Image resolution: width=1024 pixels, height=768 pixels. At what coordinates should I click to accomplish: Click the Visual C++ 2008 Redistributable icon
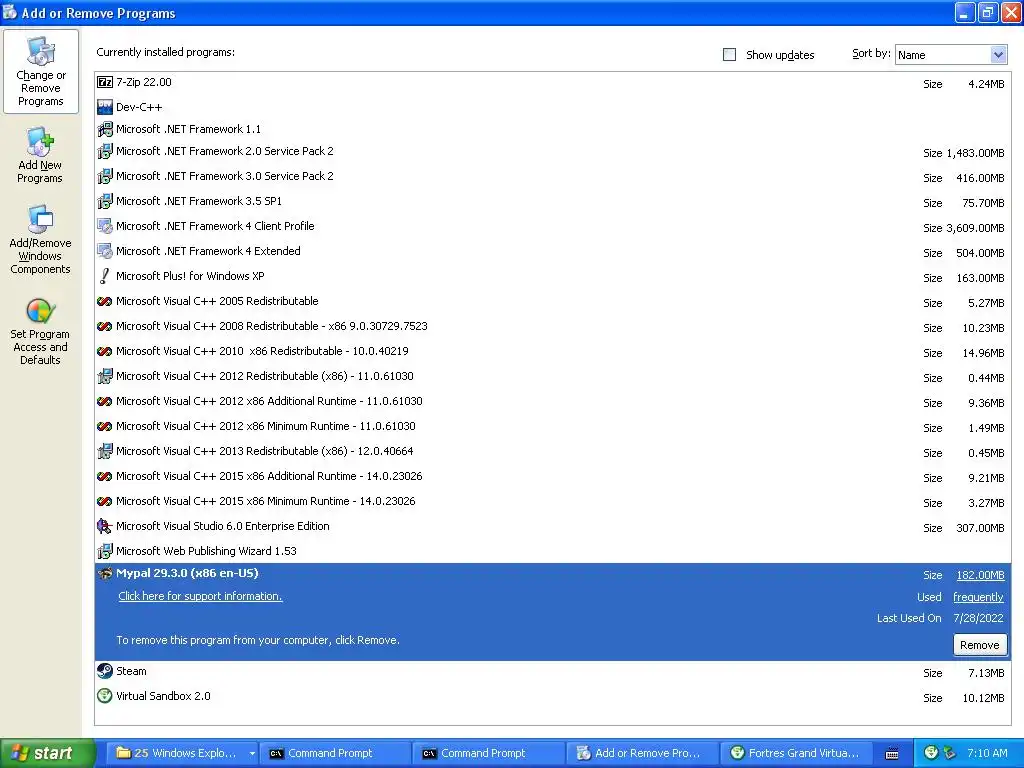click(104, 326)
